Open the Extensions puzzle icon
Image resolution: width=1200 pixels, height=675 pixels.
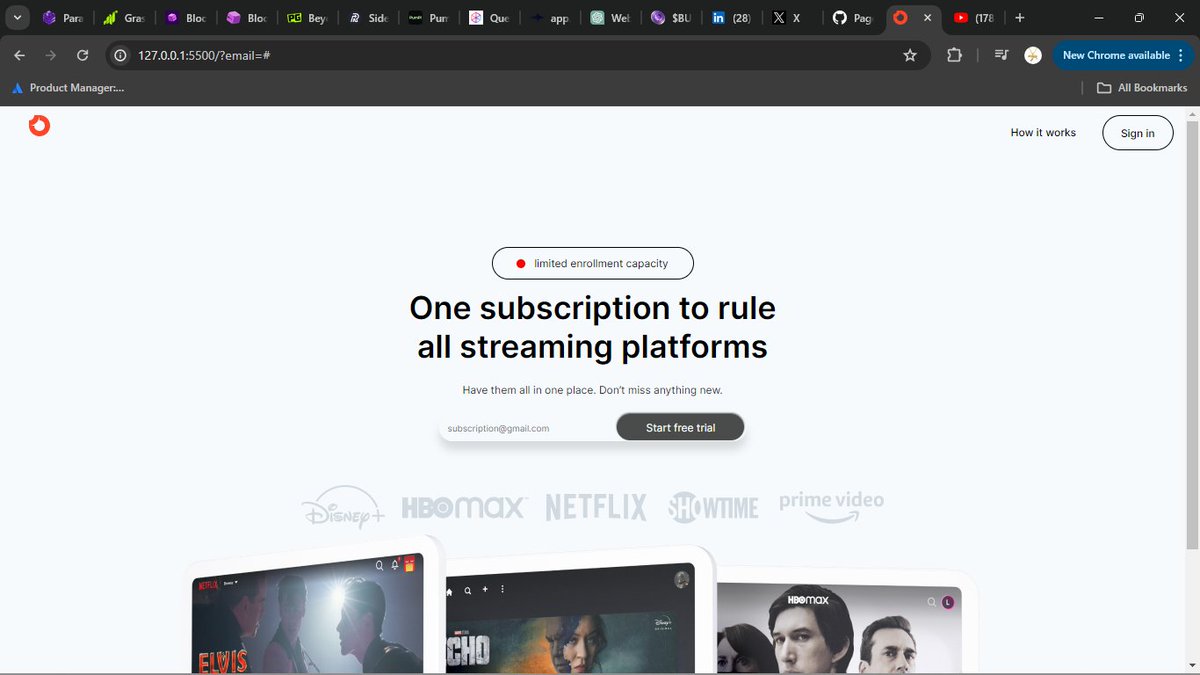(954, 55)
